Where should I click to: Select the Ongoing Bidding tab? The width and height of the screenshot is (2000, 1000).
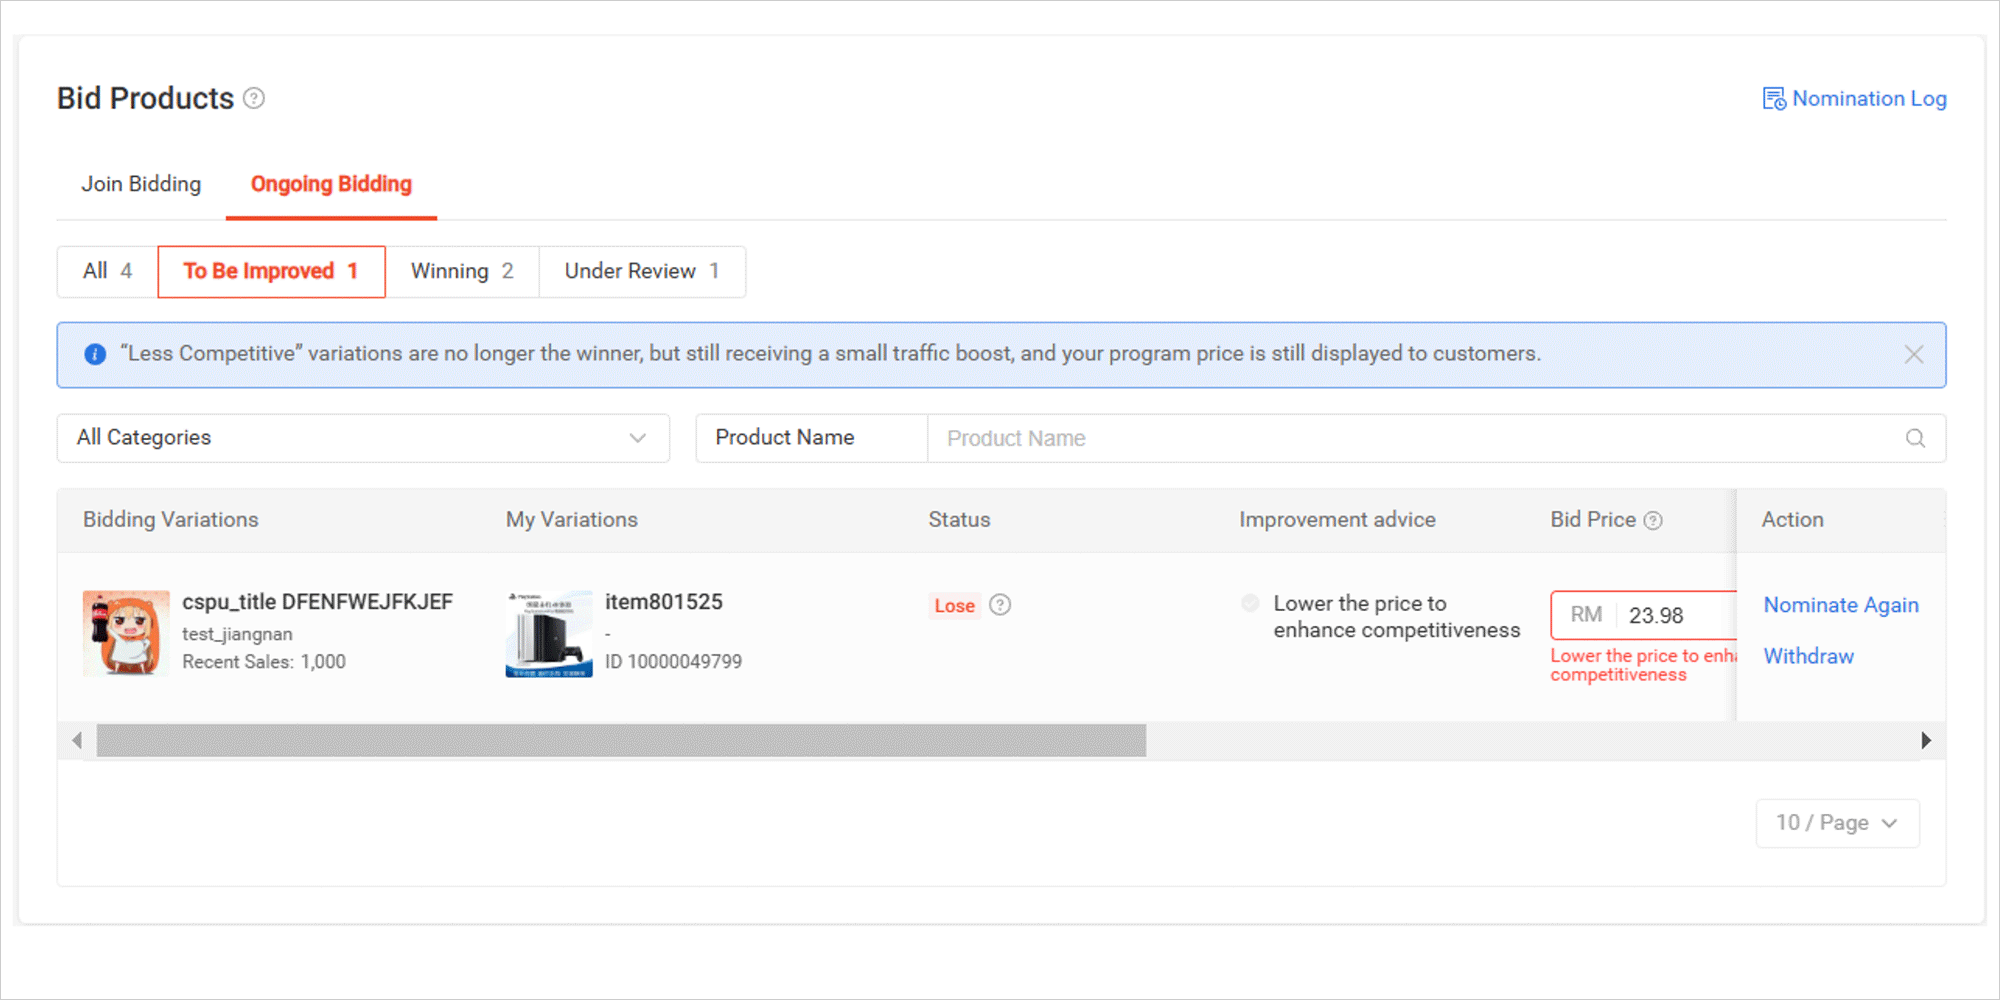click(x=331, y=184)
